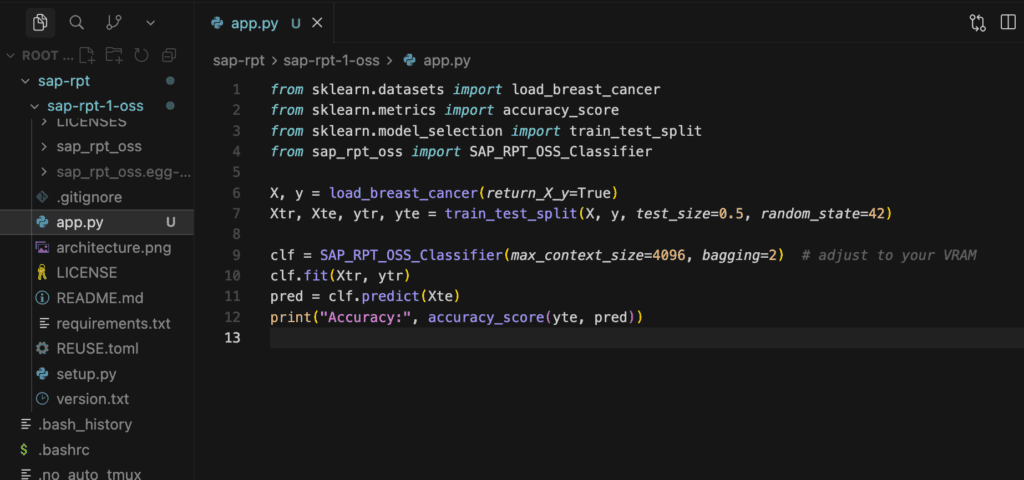Open Changes compare icon in editor toolbar
Viewport: 1024px width, 480px height.
(977, 22)
